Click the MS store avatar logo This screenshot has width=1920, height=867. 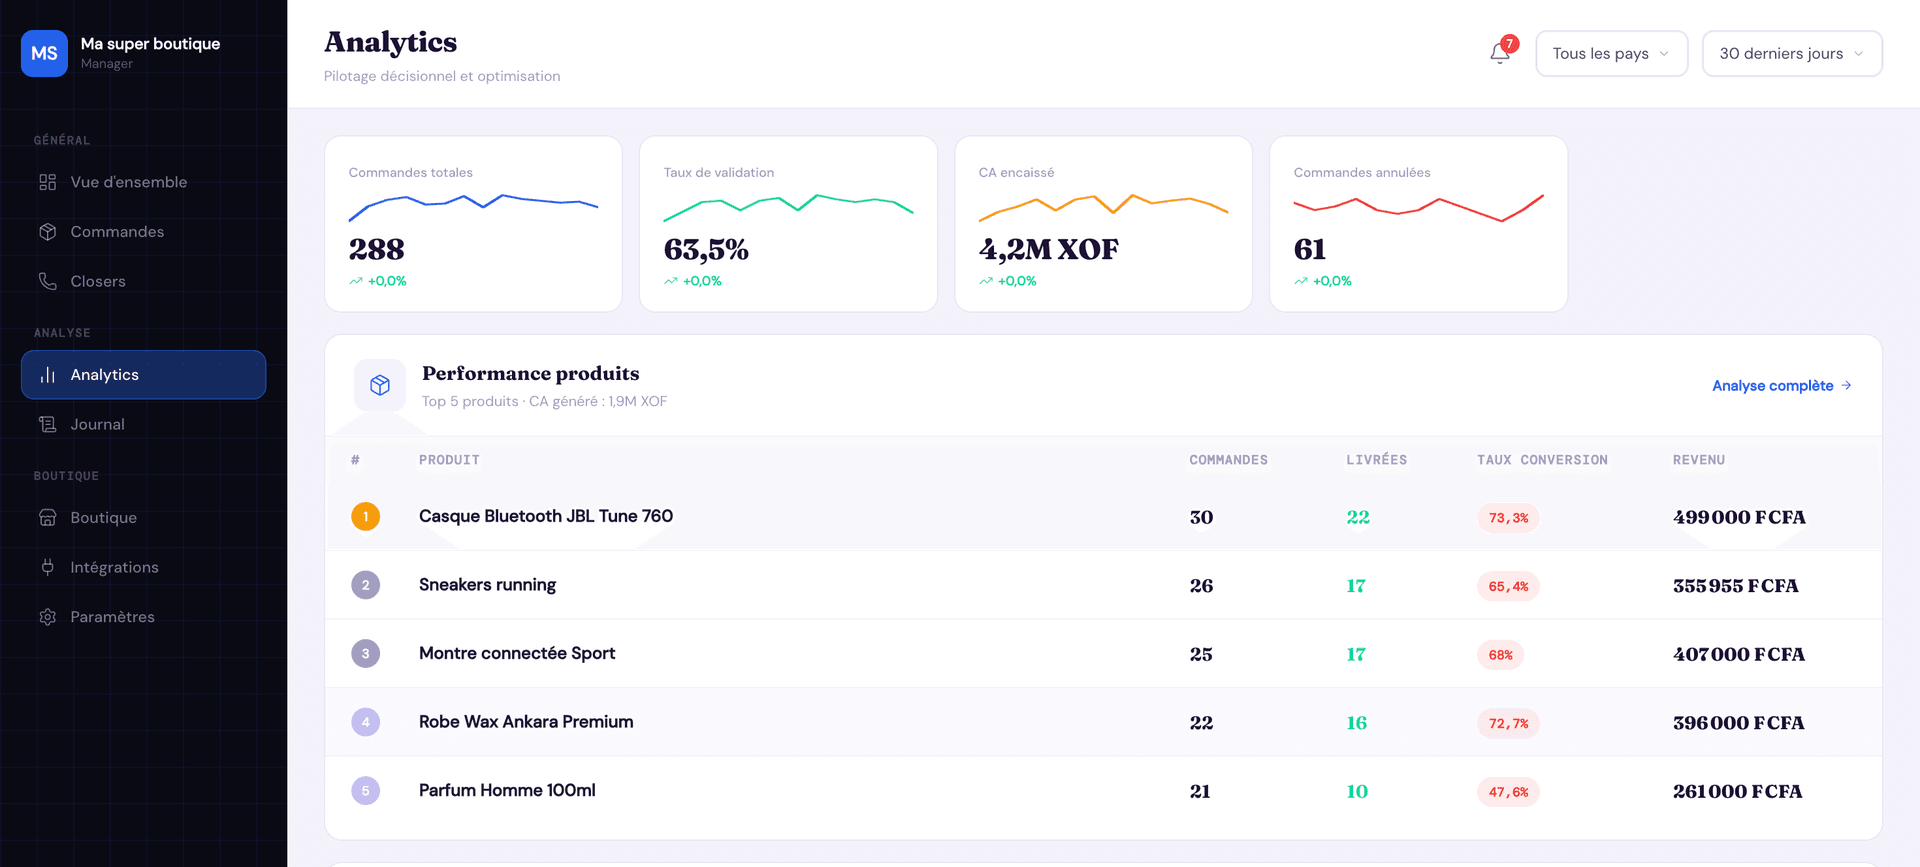44,53
